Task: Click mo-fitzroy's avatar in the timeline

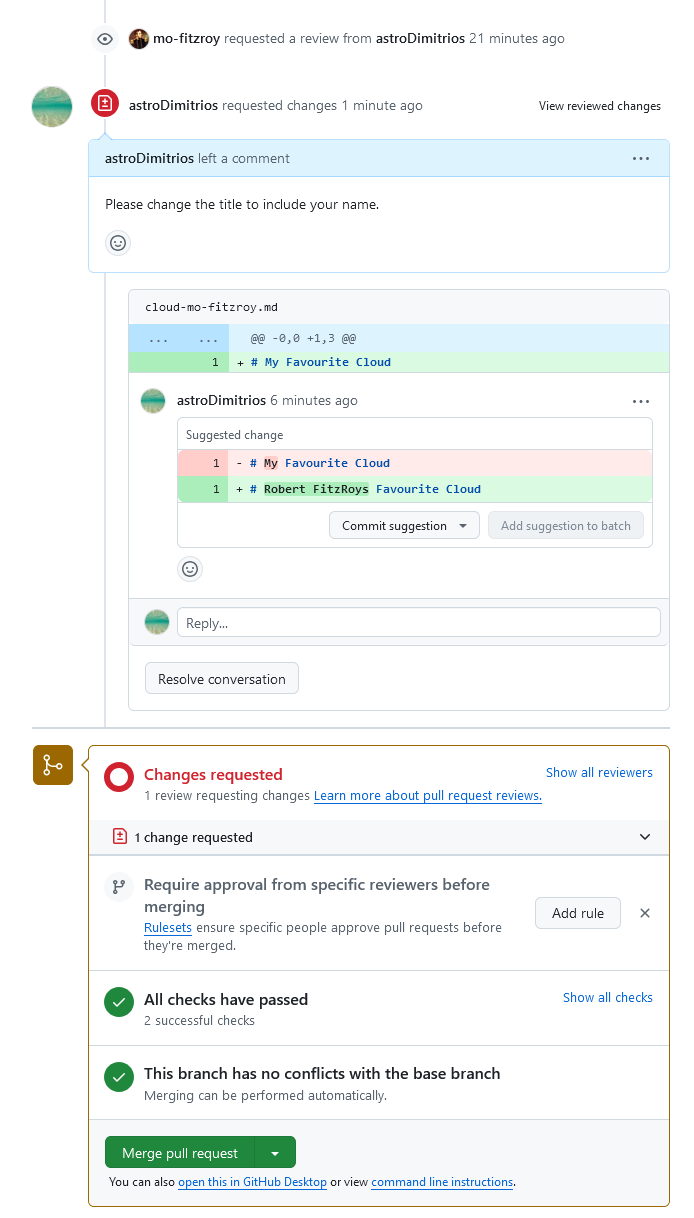Action: coord(138,38)
